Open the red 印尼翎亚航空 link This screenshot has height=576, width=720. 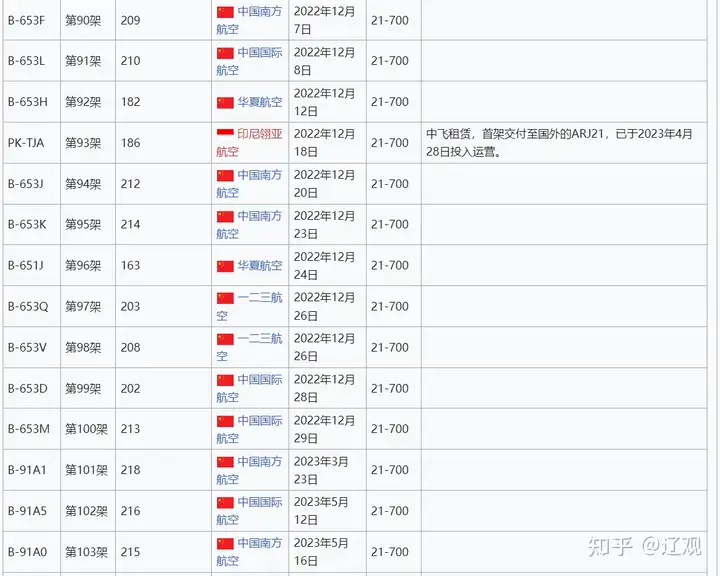click(x=249, y=143)
